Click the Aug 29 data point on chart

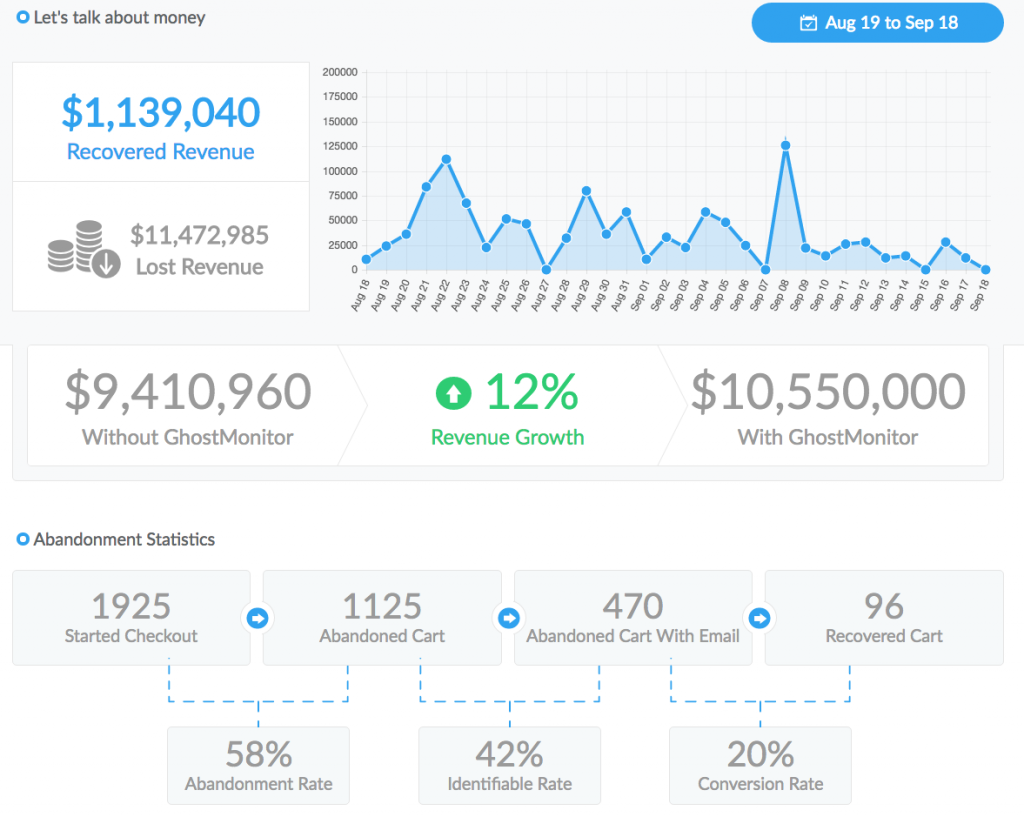pos(586,191)
